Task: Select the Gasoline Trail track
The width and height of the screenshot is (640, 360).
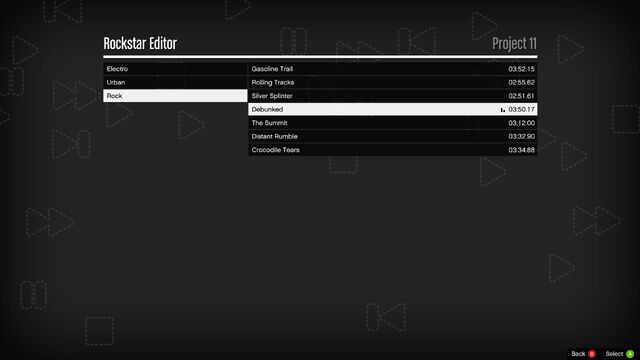Action: pos(393,69)
